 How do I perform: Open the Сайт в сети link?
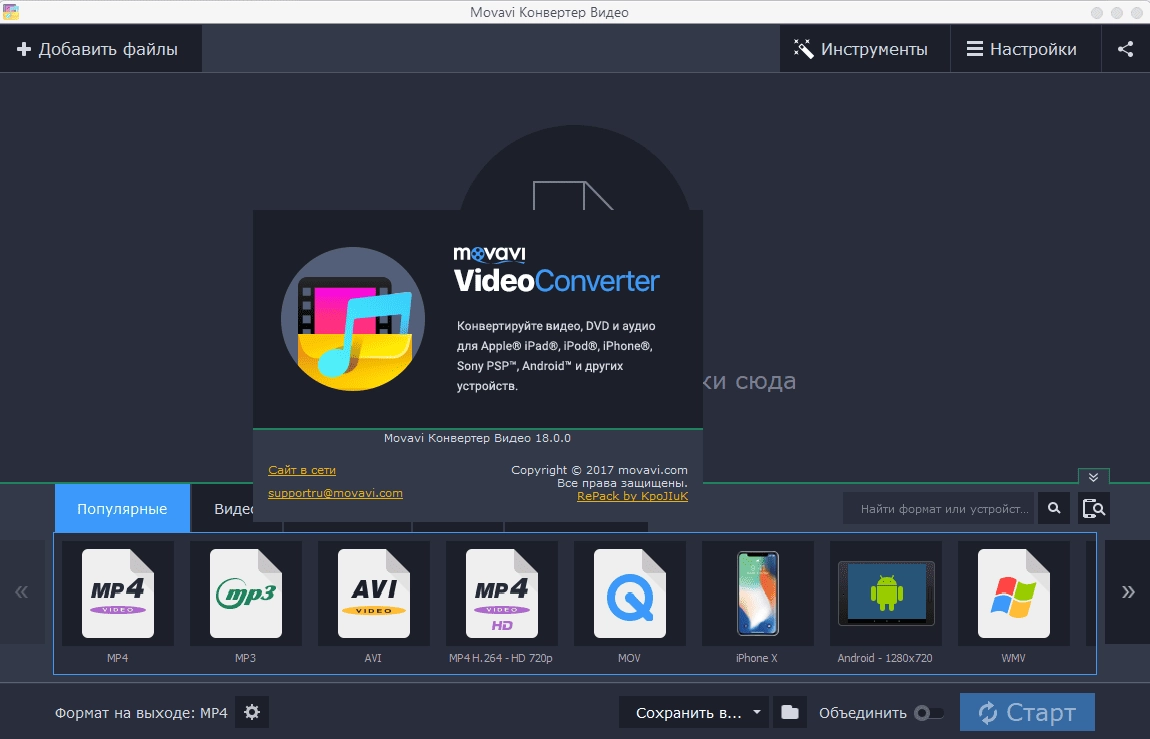pos(302,470)
